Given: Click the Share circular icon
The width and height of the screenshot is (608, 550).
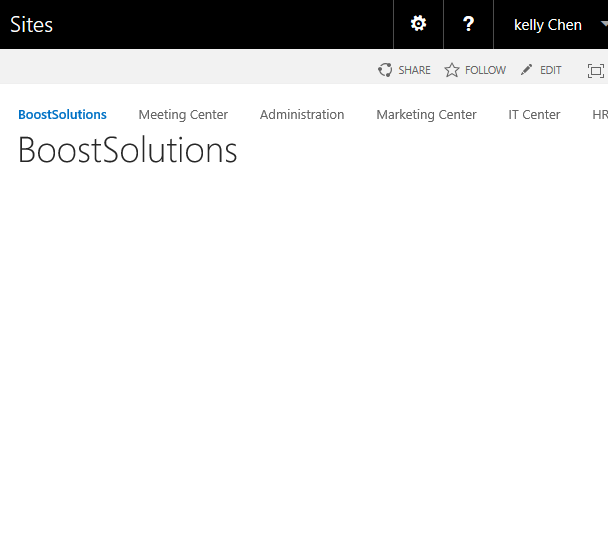Looking at the screenshot, I should 385,70.
